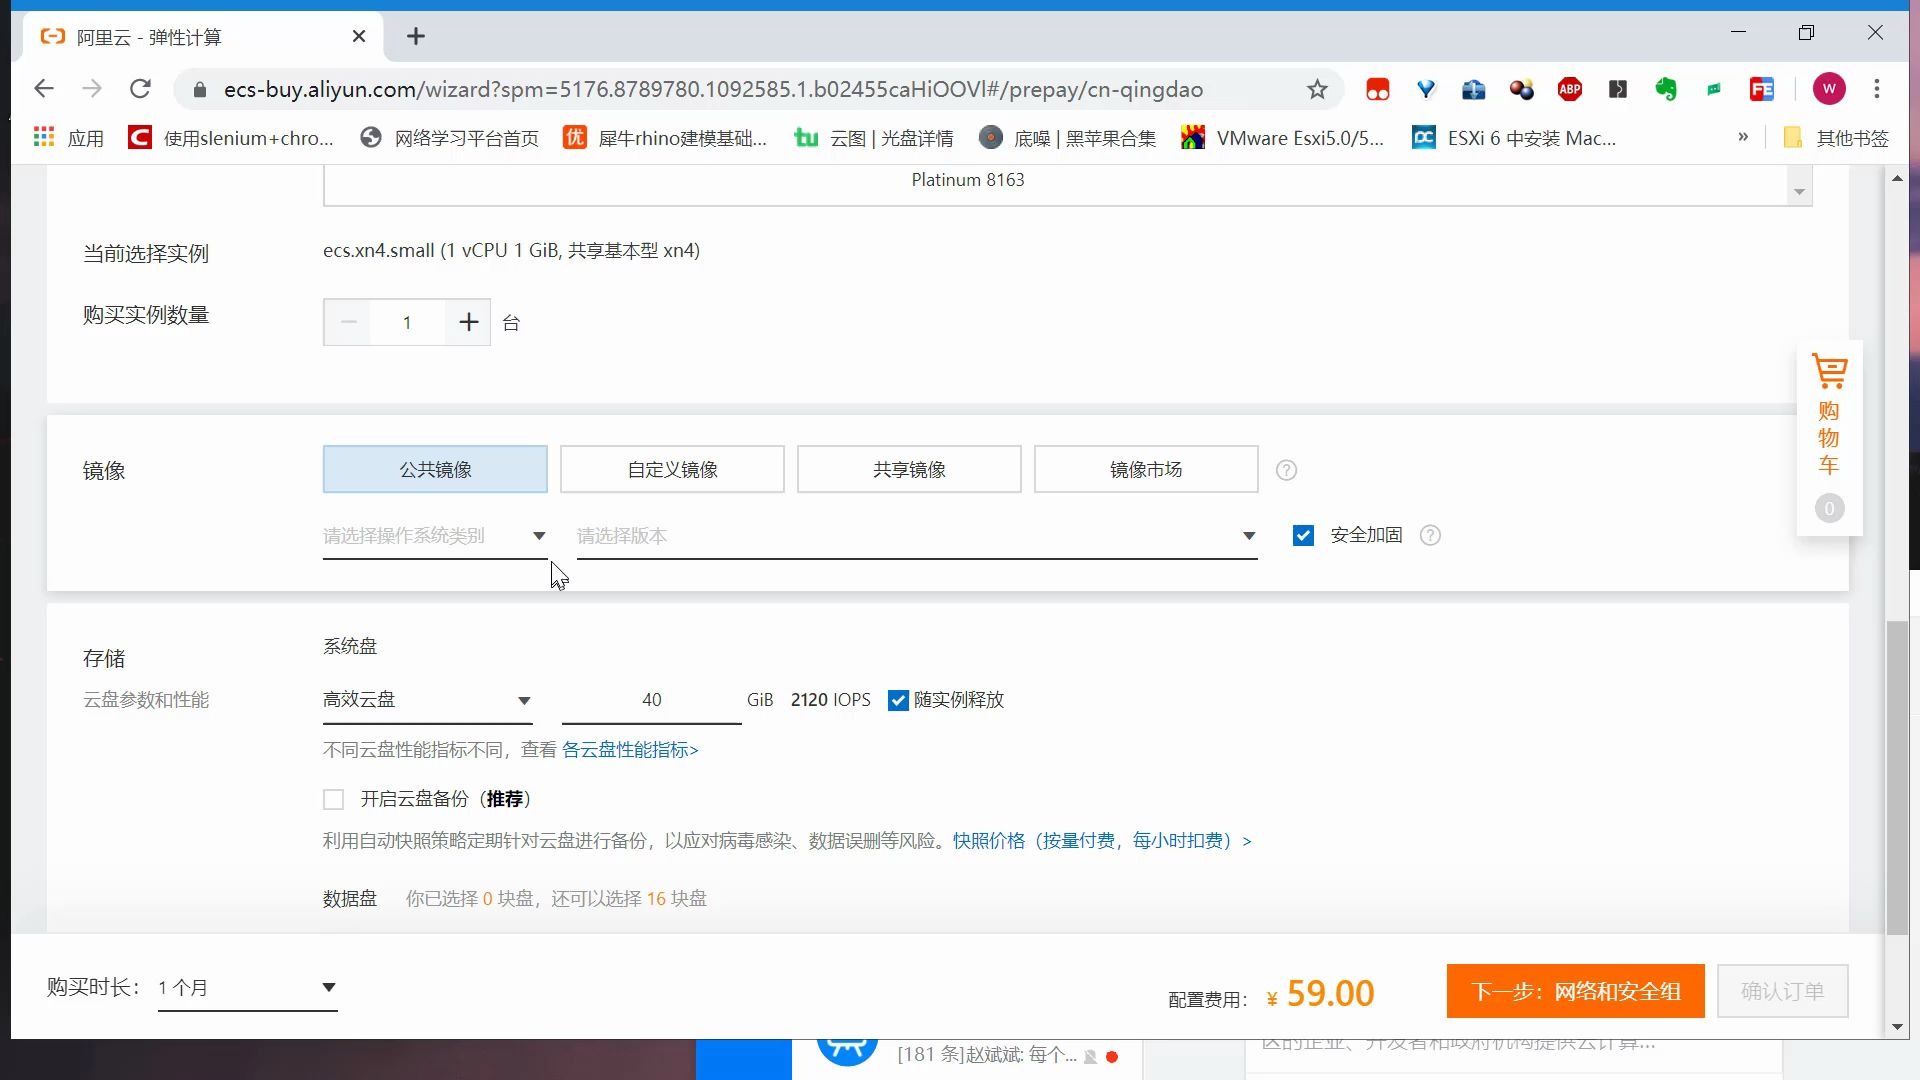Toggle the 随实例释放 checkbox
The width and height of the screenshot is (1920, 1080).
(x=897, y=700)
